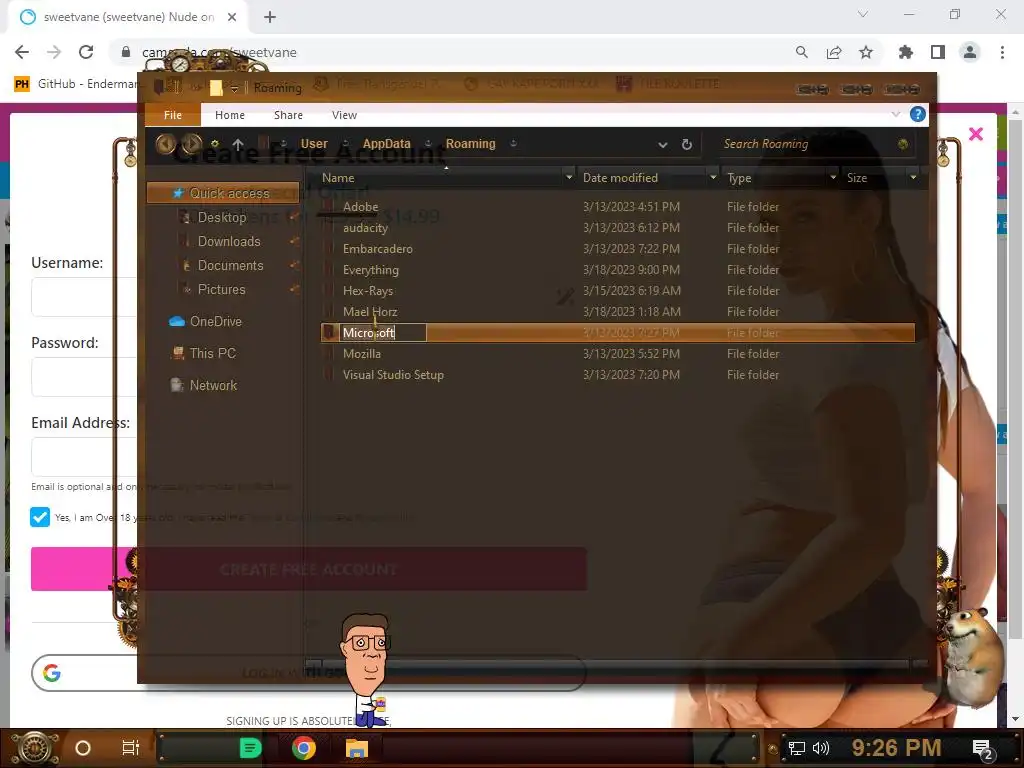Click Chrome's back arrow

tap(22, 52)
